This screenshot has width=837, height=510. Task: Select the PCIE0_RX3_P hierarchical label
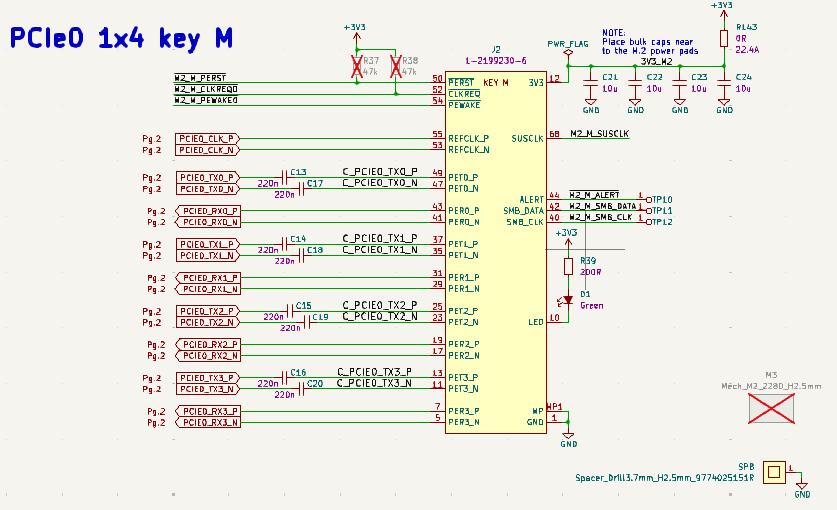point(208,411)
